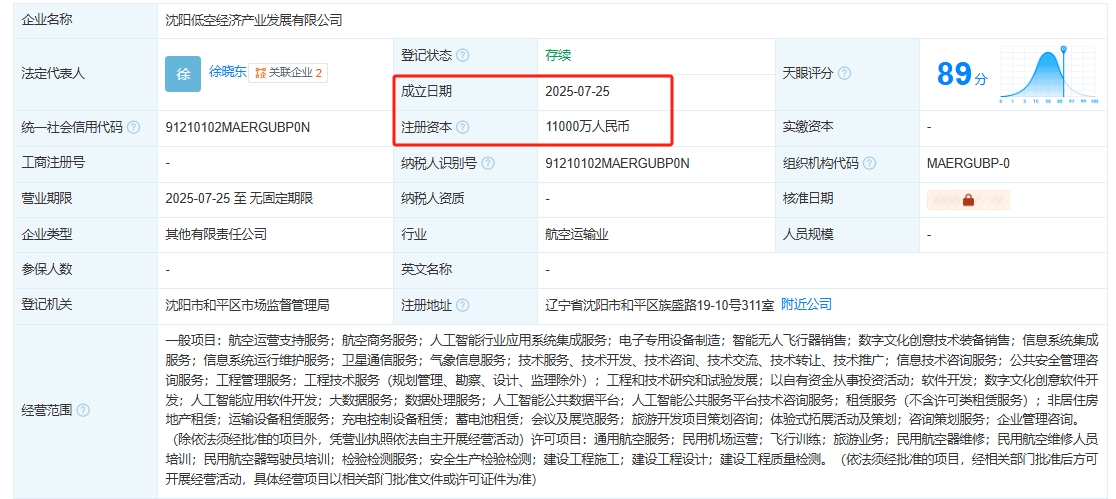Open legal representative 徐晓东's profile link
The width and height of the screenshot is (1116, 499).
click(227, 71)
